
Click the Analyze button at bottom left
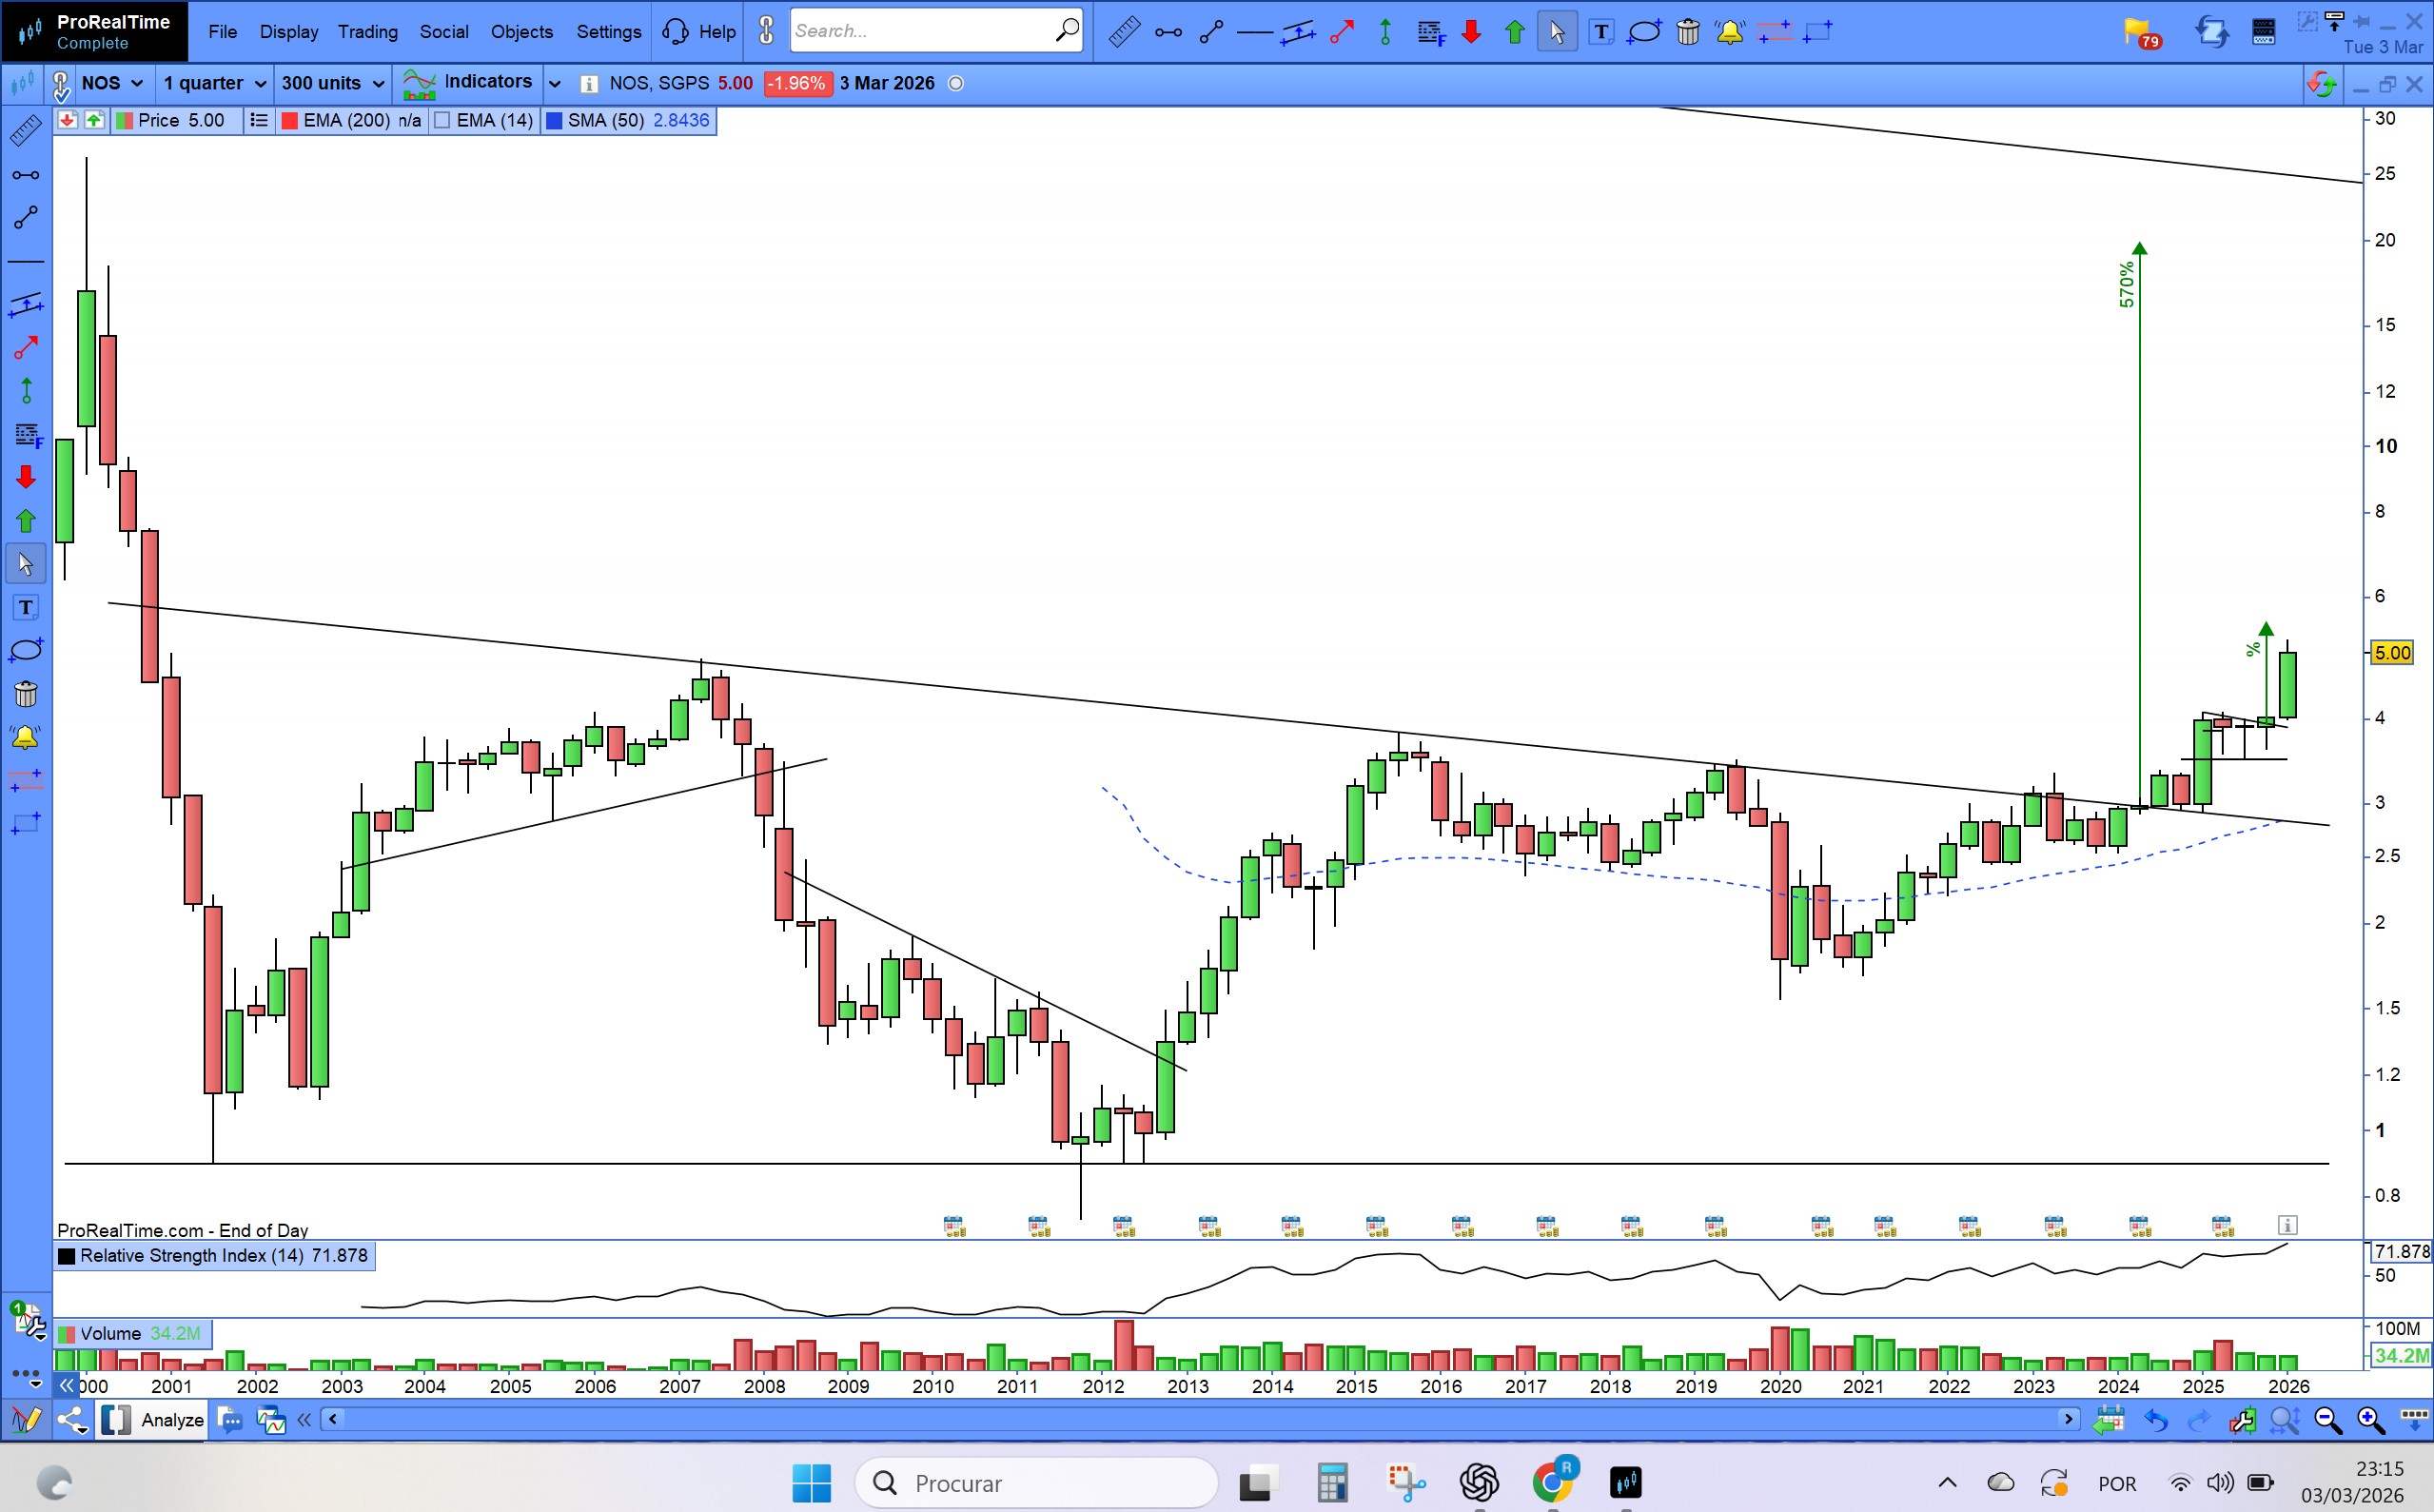pyautogui.click(x=172, y=1420)
